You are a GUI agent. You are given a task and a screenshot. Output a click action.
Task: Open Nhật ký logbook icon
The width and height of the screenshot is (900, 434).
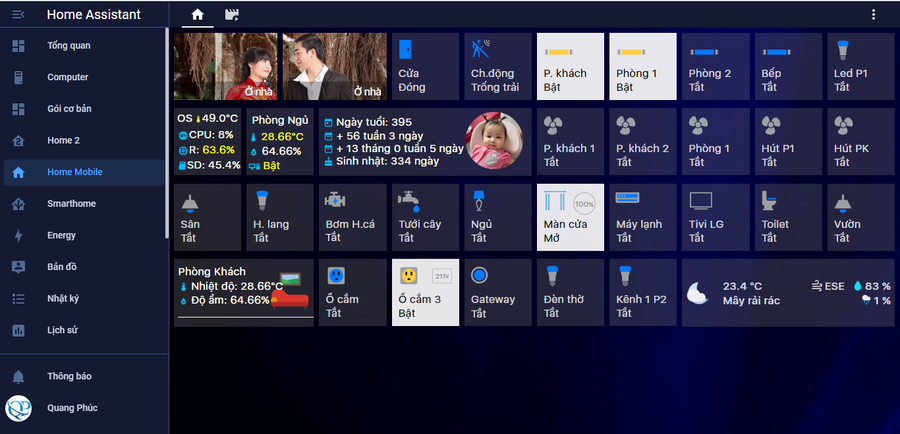click(x=18, y=299)
